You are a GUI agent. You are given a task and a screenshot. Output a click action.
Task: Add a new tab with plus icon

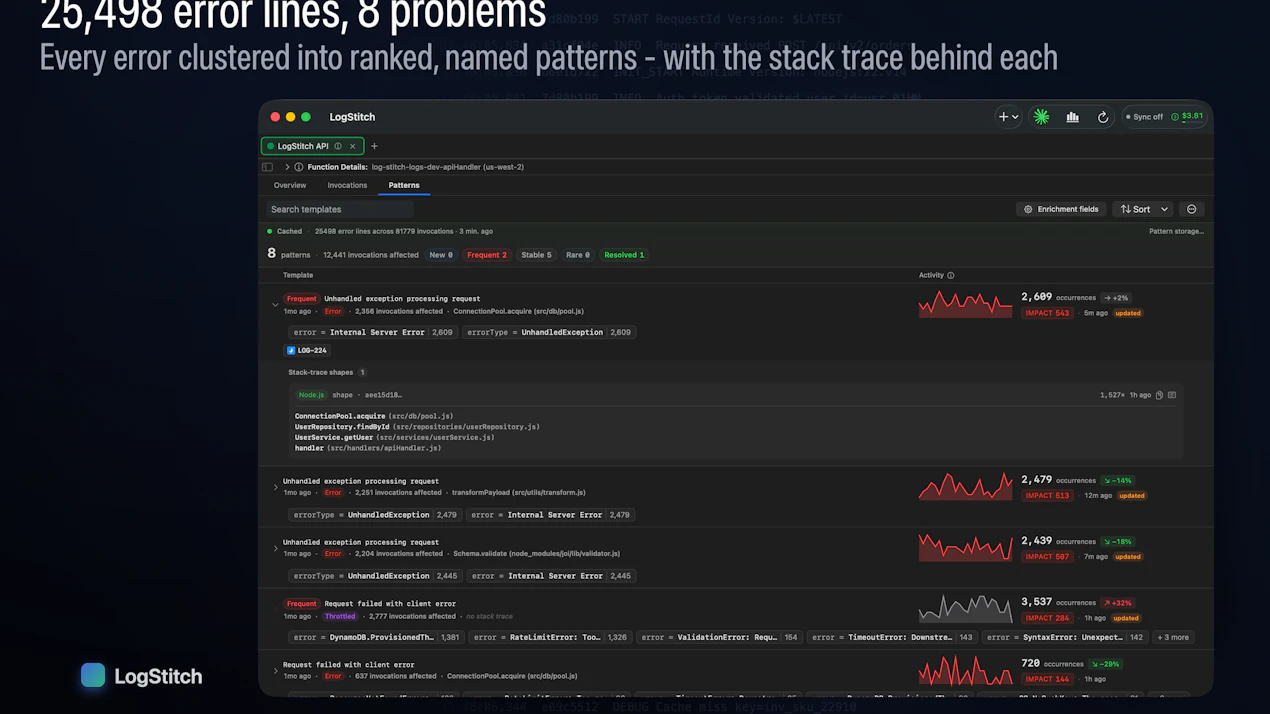(x=374, y=146)
